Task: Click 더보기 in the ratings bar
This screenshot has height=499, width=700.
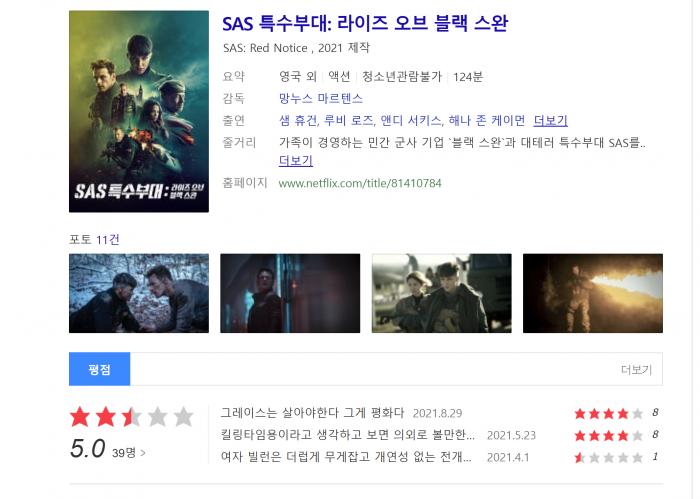Action: pos(636,370)
